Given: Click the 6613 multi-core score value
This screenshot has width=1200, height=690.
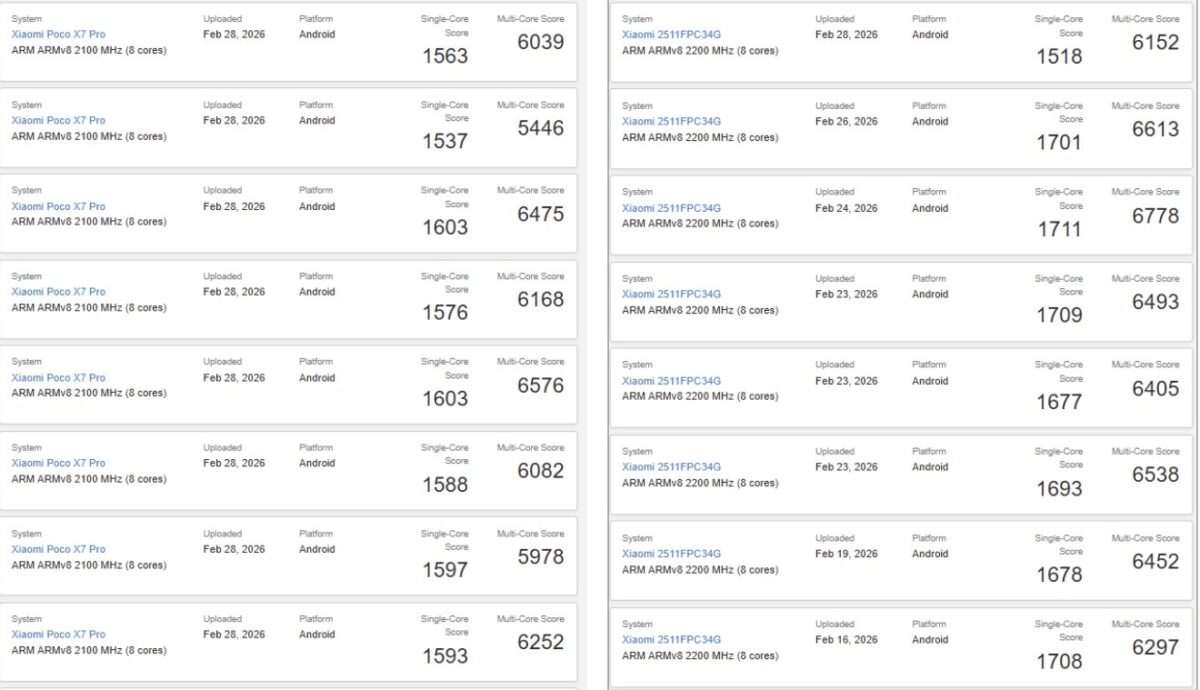Looking at the screenshot, I should [1155, 129].
